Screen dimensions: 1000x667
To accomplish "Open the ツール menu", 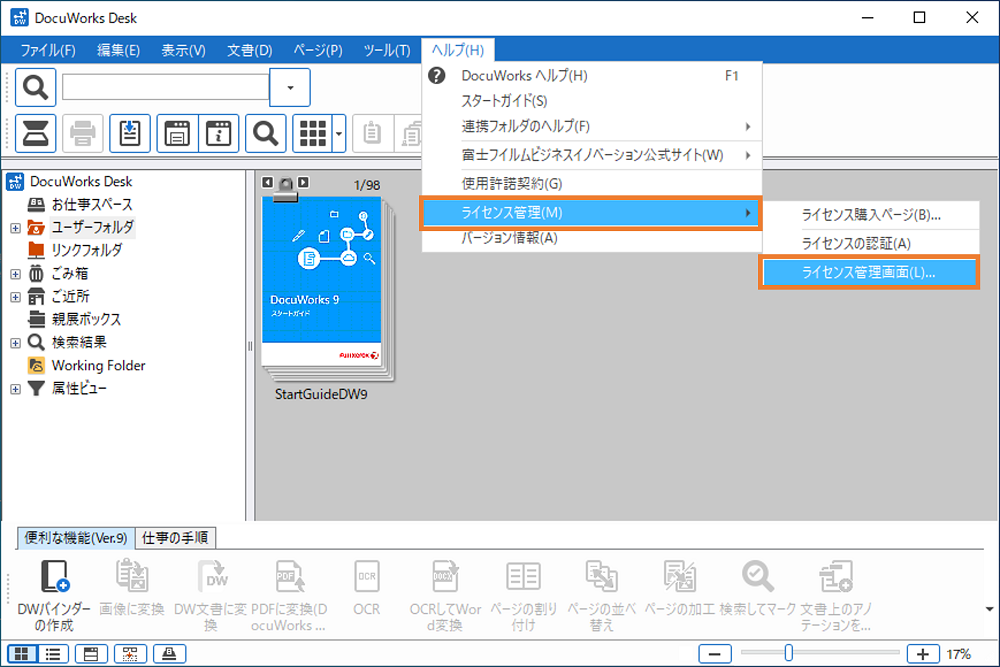I will point(386,50).
